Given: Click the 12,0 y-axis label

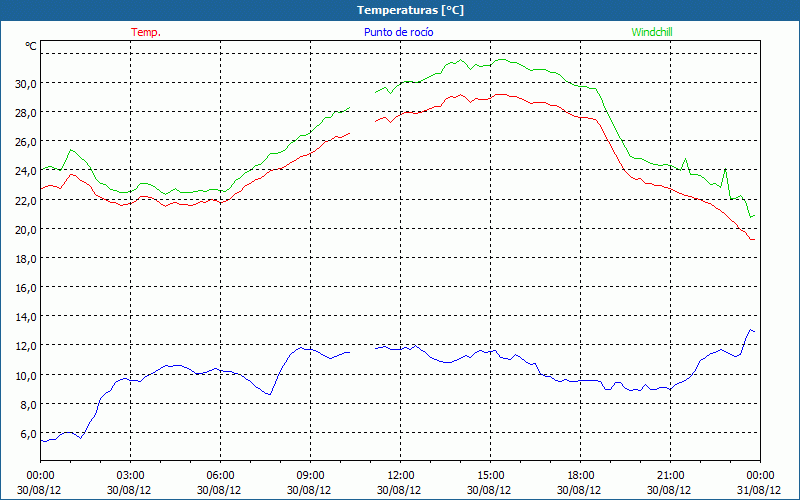Looking at the screenshot, I should pyautogui.click(x=26, y=346).
